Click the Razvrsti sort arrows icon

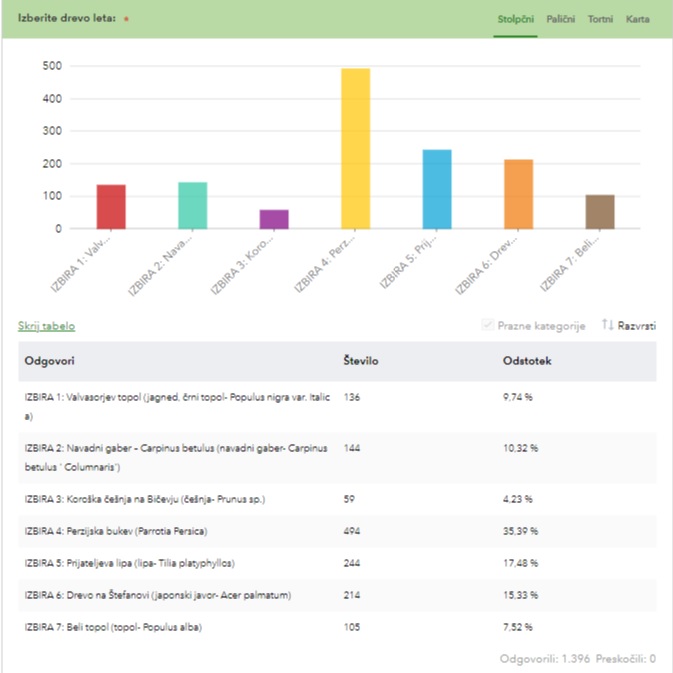[x=607, y=325]
